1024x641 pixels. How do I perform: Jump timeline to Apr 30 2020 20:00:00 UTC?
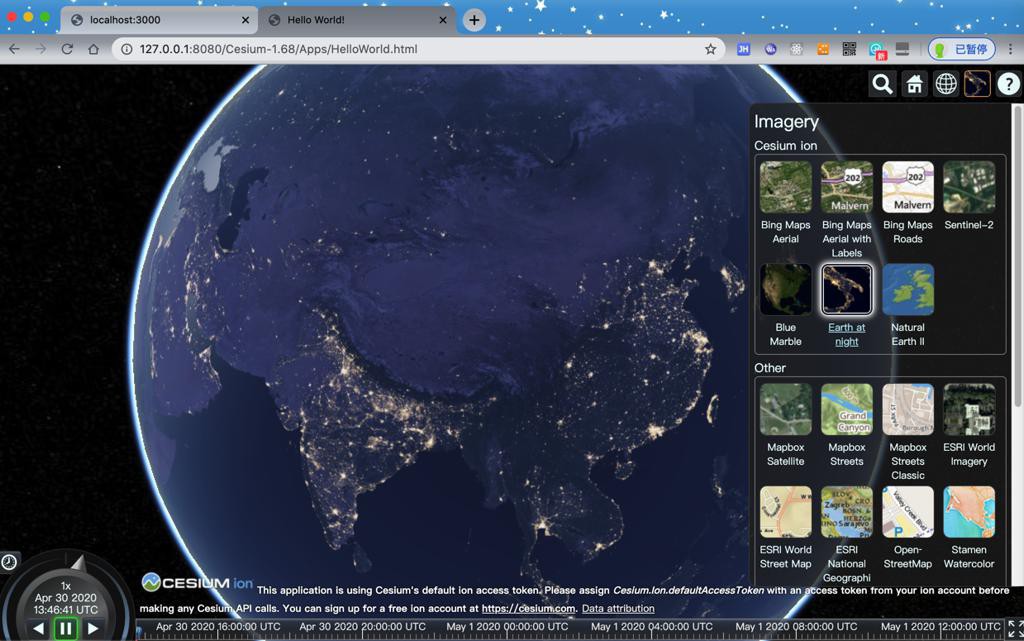tap(362, 627)
